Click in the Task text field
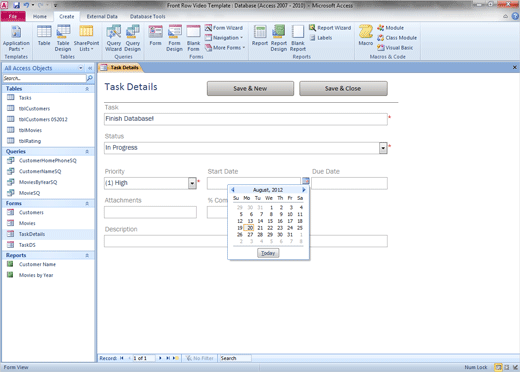The image size is (520, 372). click(246, 119)
